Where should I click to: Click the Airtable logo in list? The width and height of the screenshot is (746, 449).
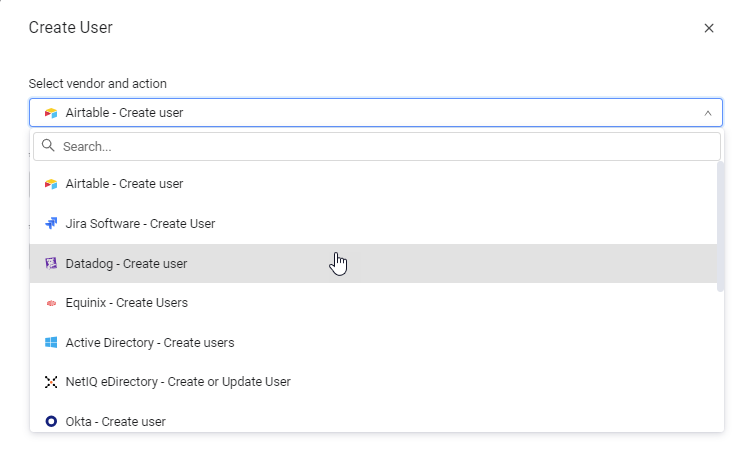51,184
